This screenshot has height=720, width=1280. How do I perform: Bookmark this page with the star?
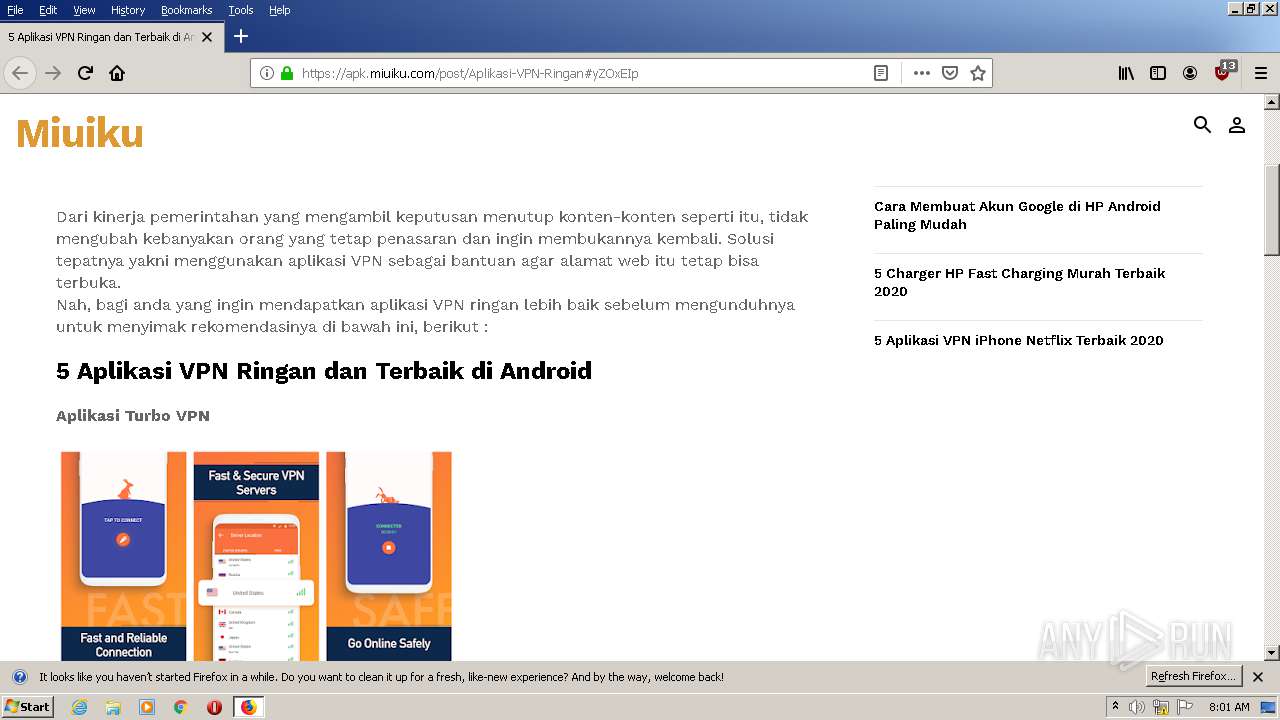(x=978, y=73)
